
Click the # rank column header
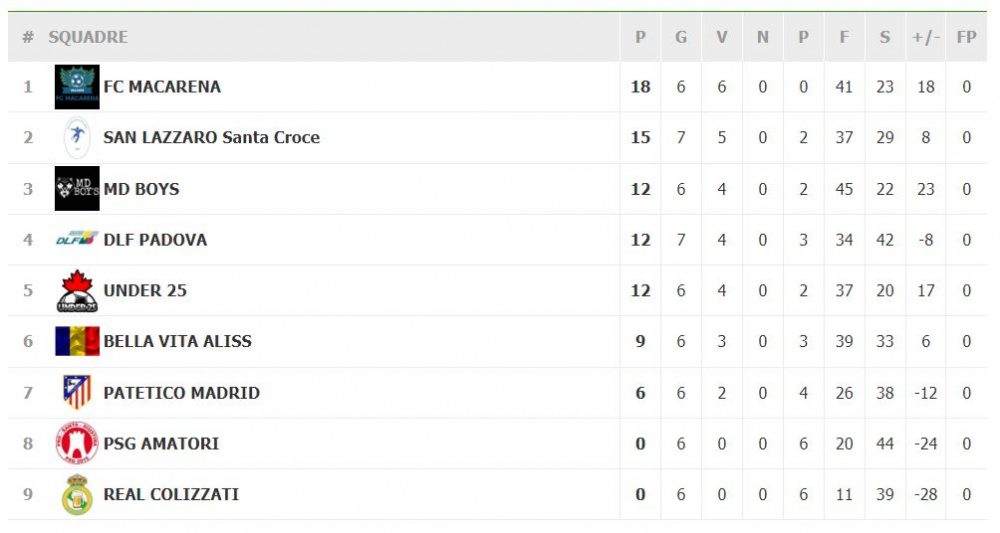click(x=28, y=37)
